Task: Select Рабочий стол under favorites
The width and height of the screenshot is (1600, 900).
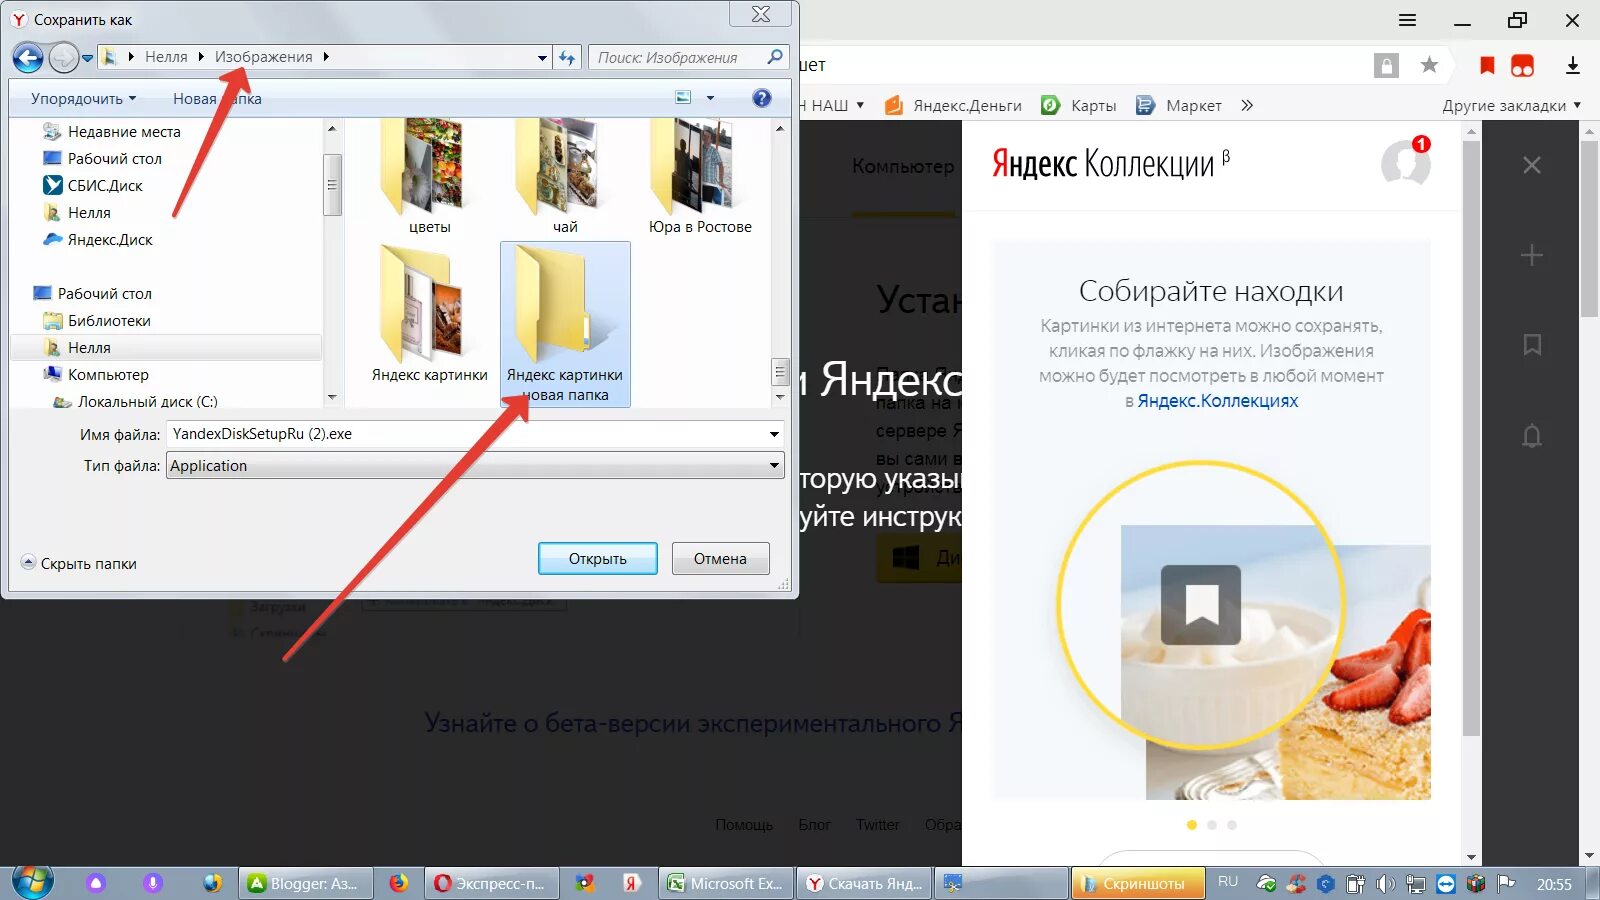Action: tap(114, 159)
